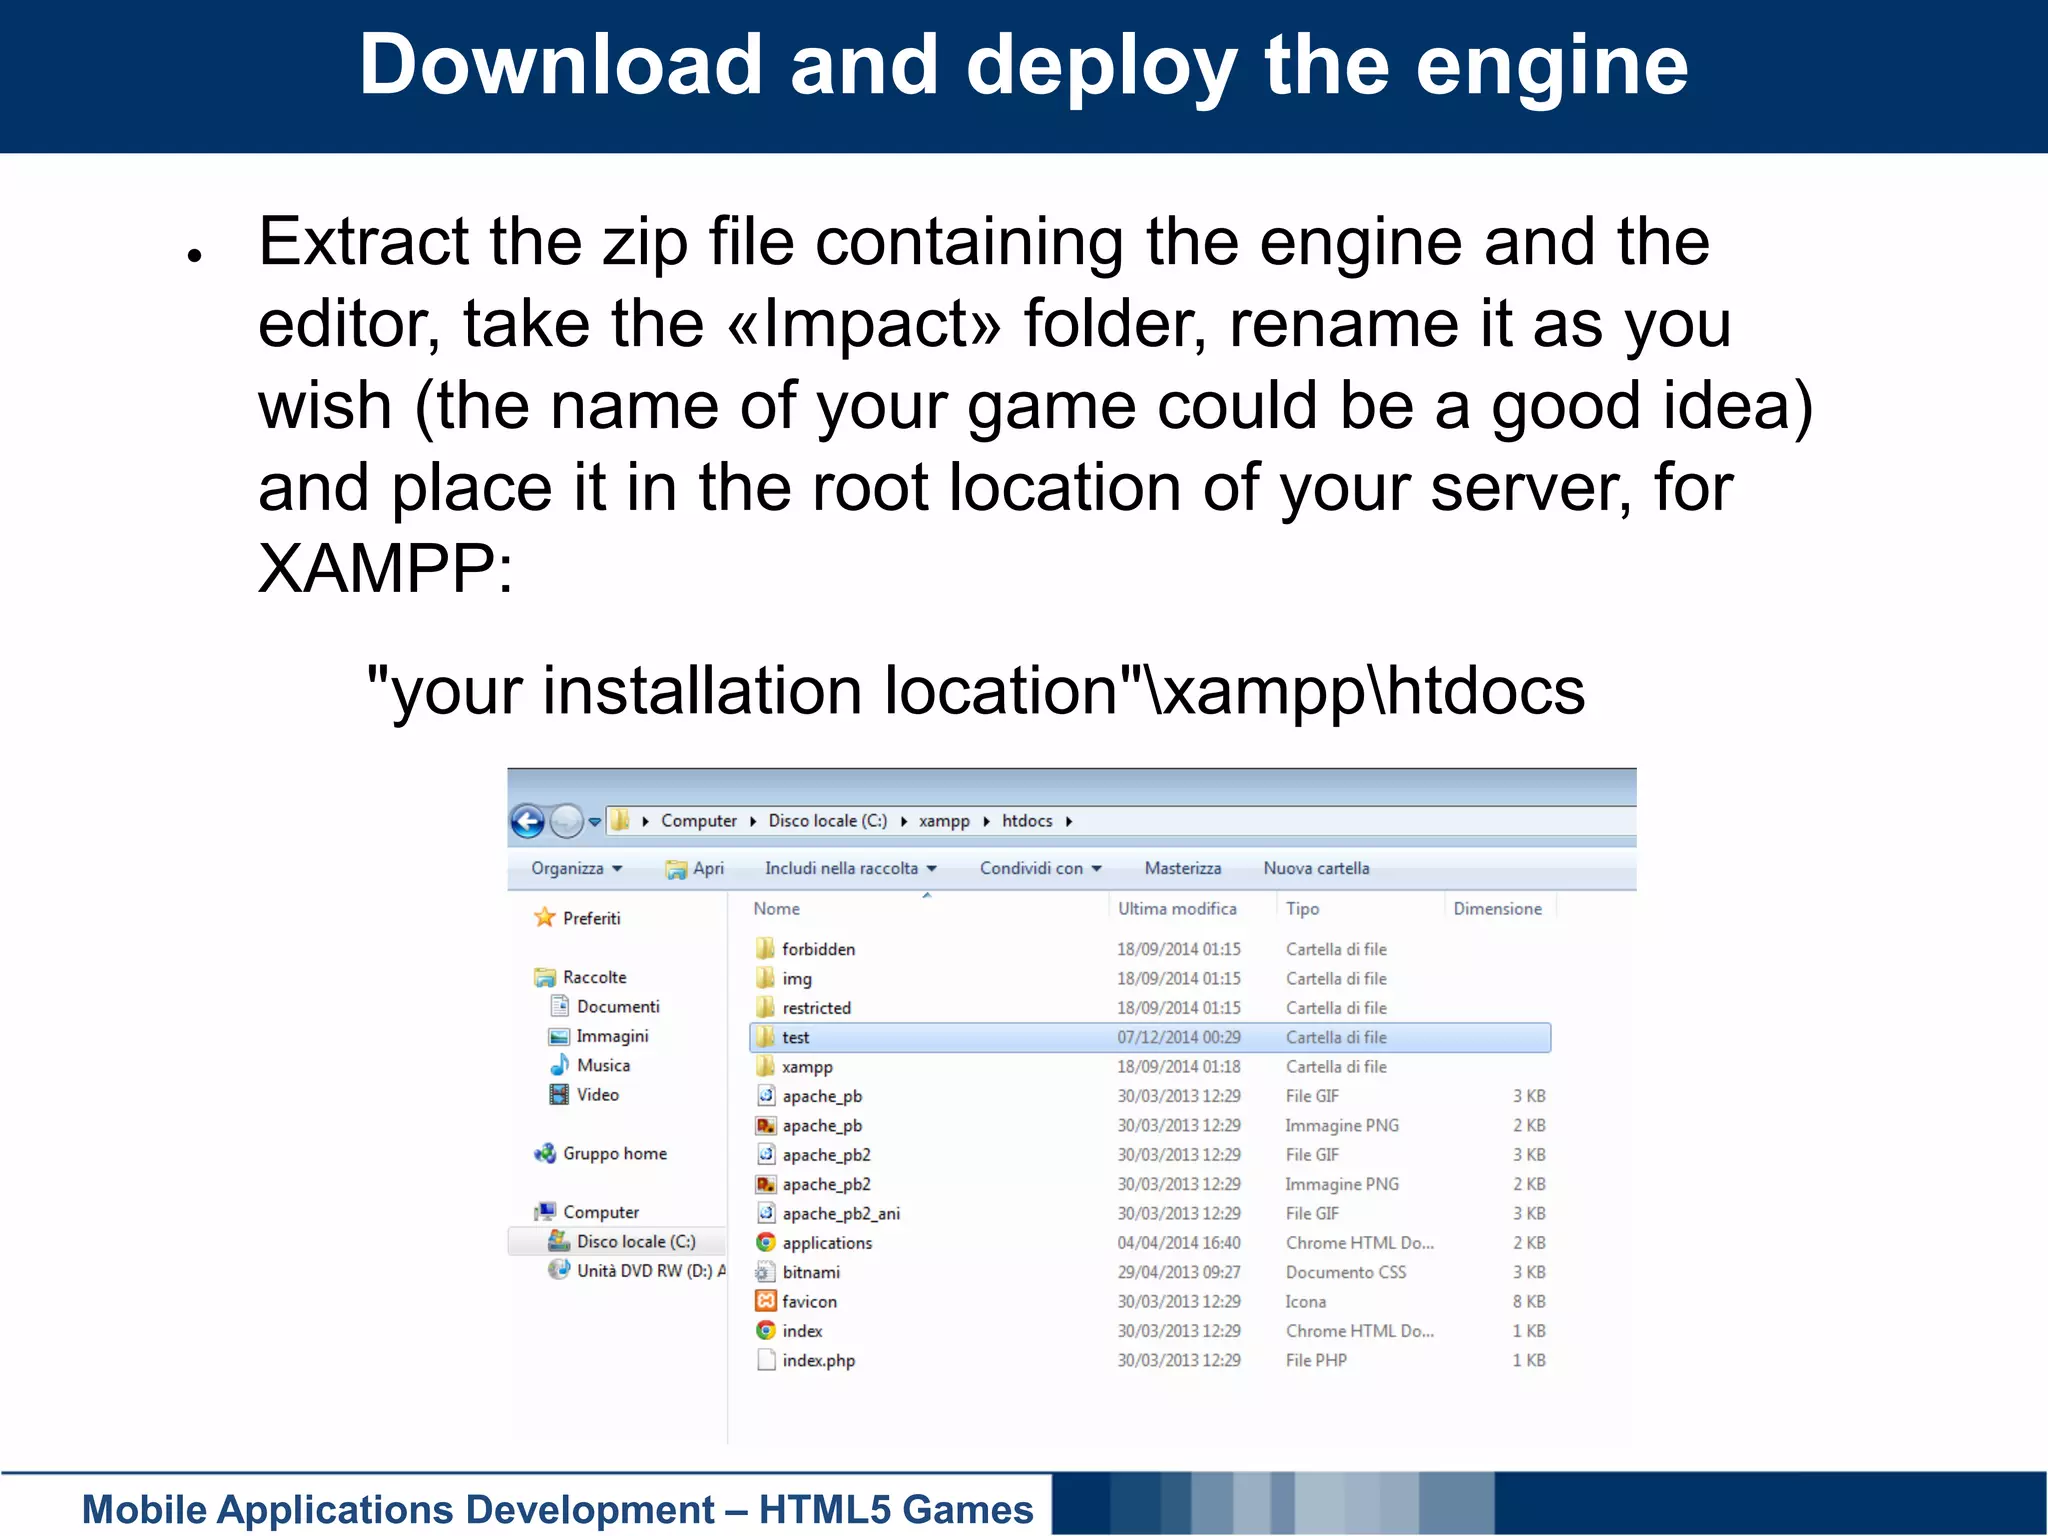Select the apache_pb2 GIF file icon
The height and width of the screenshot is (1536, 2048).
(x=766, y=1154)
